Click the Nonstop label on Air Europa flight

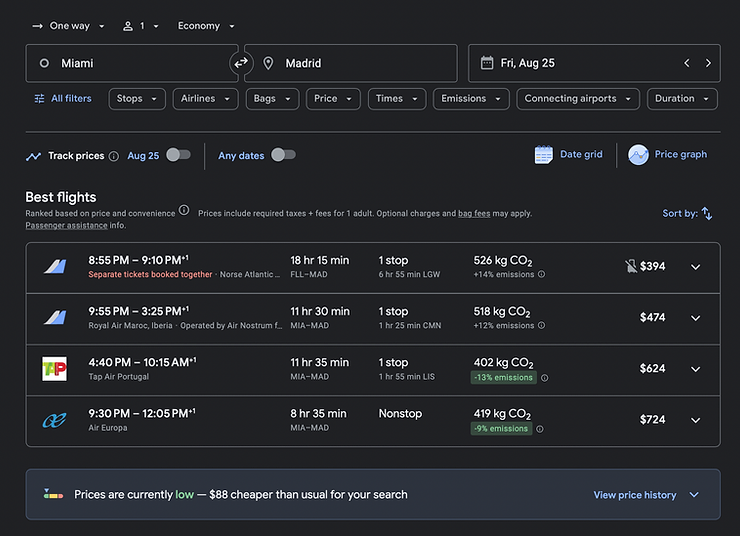pyautogui.click(x=400, y=413)
